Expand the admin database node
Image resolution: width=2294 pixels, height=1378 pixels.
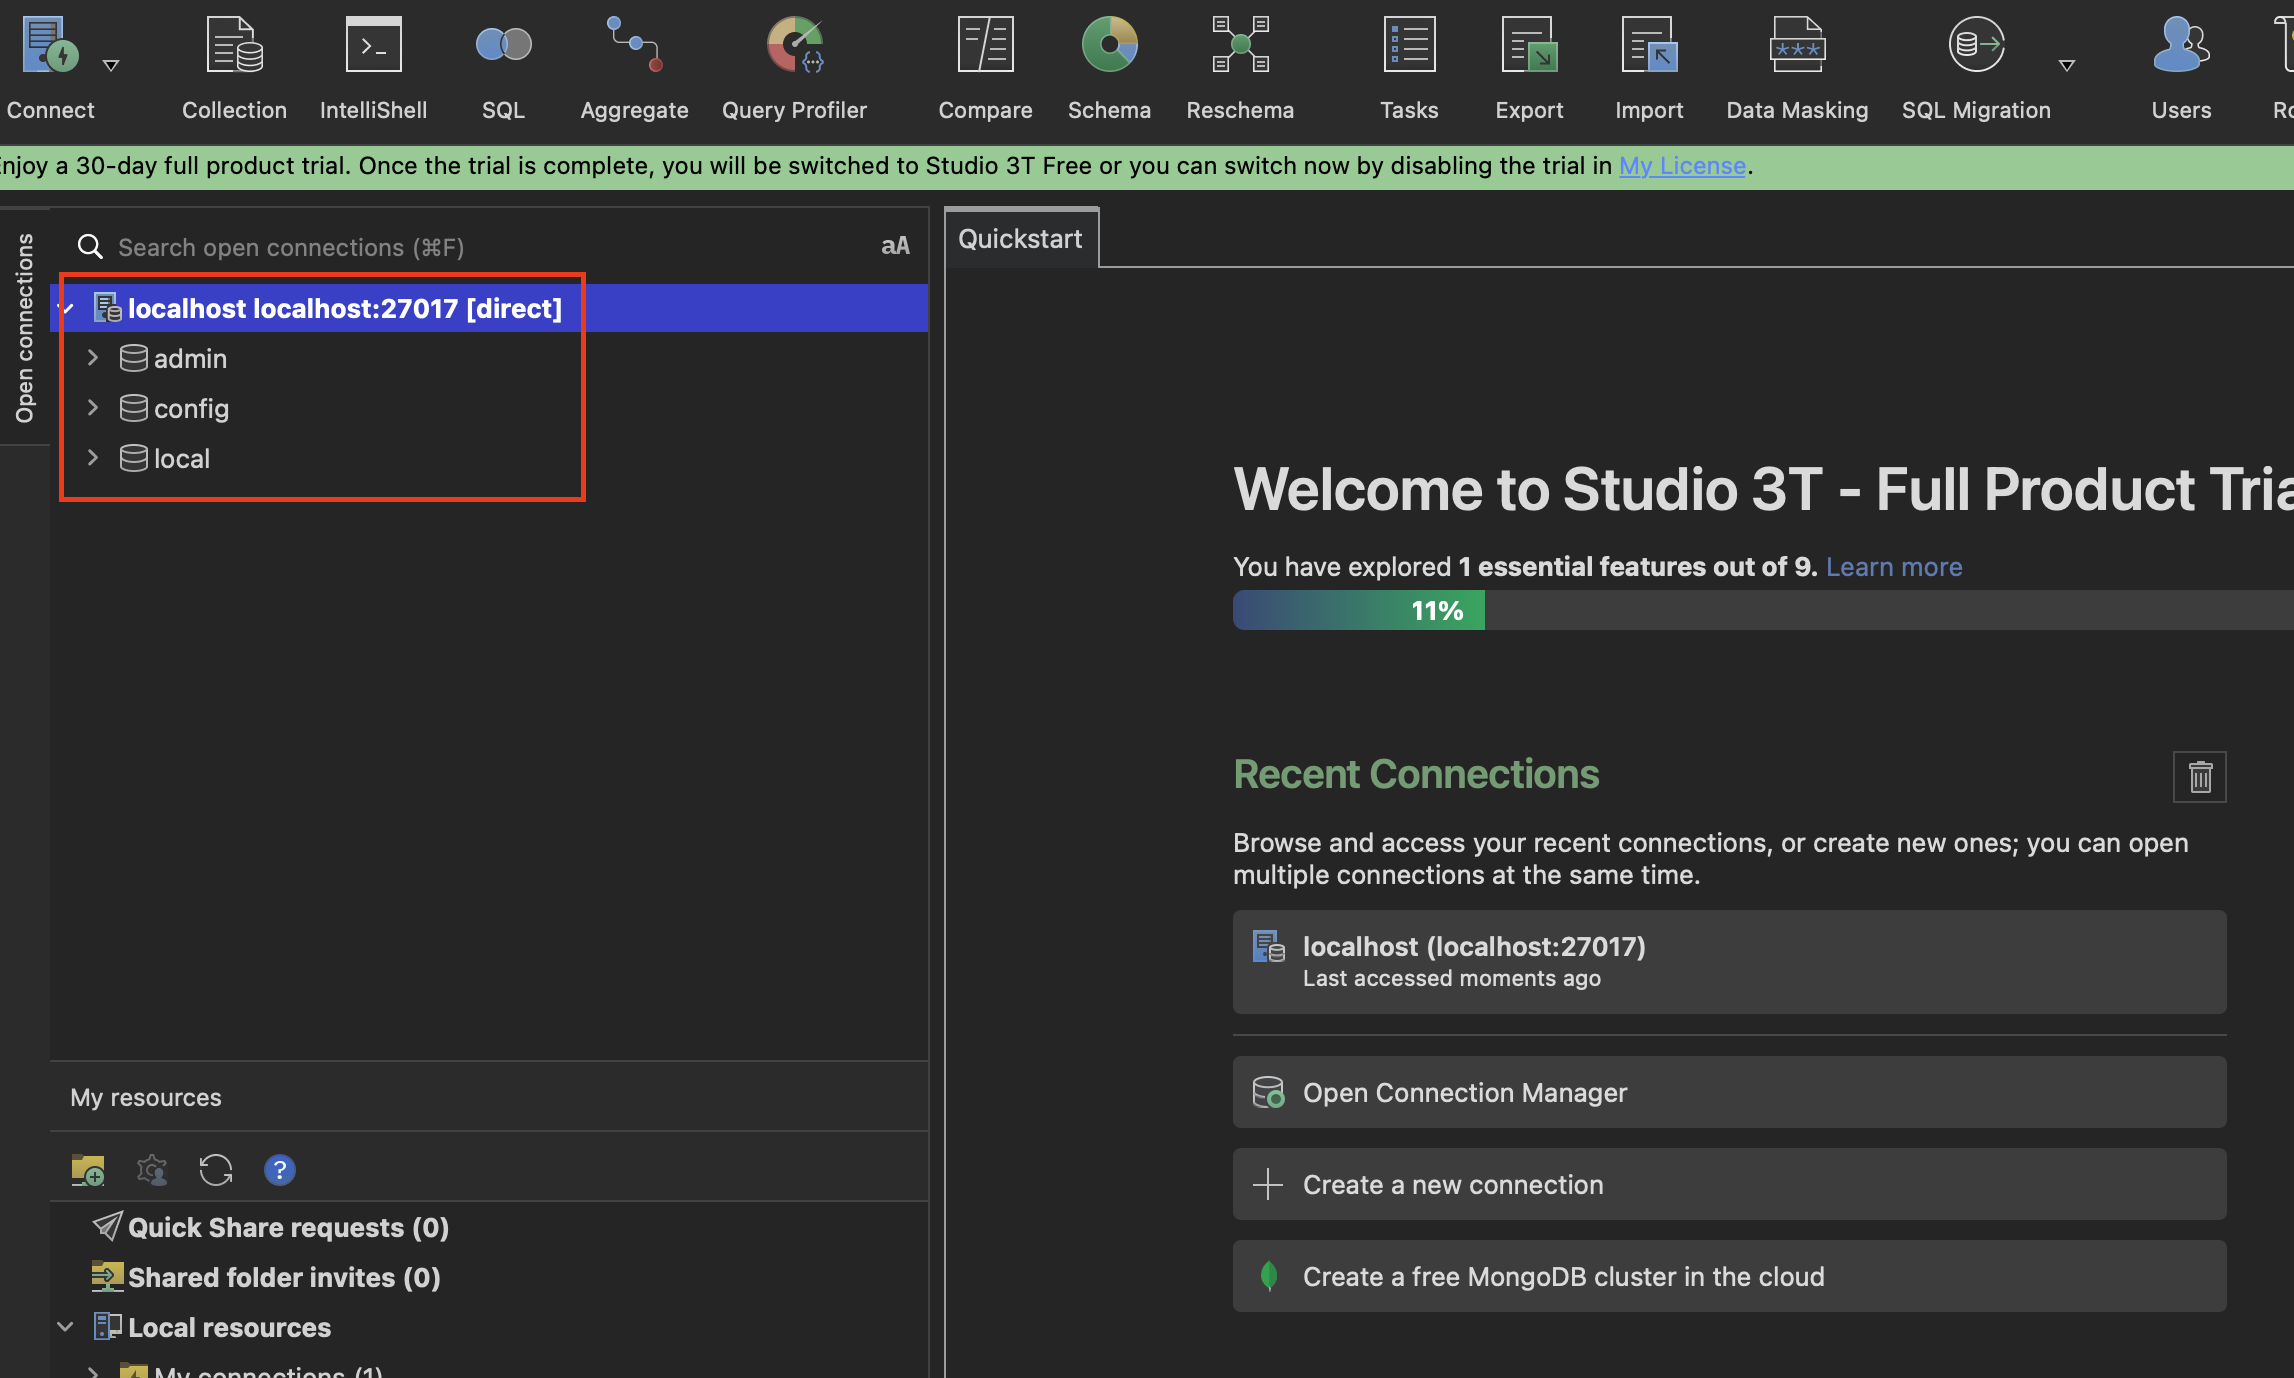pos(93,358)
